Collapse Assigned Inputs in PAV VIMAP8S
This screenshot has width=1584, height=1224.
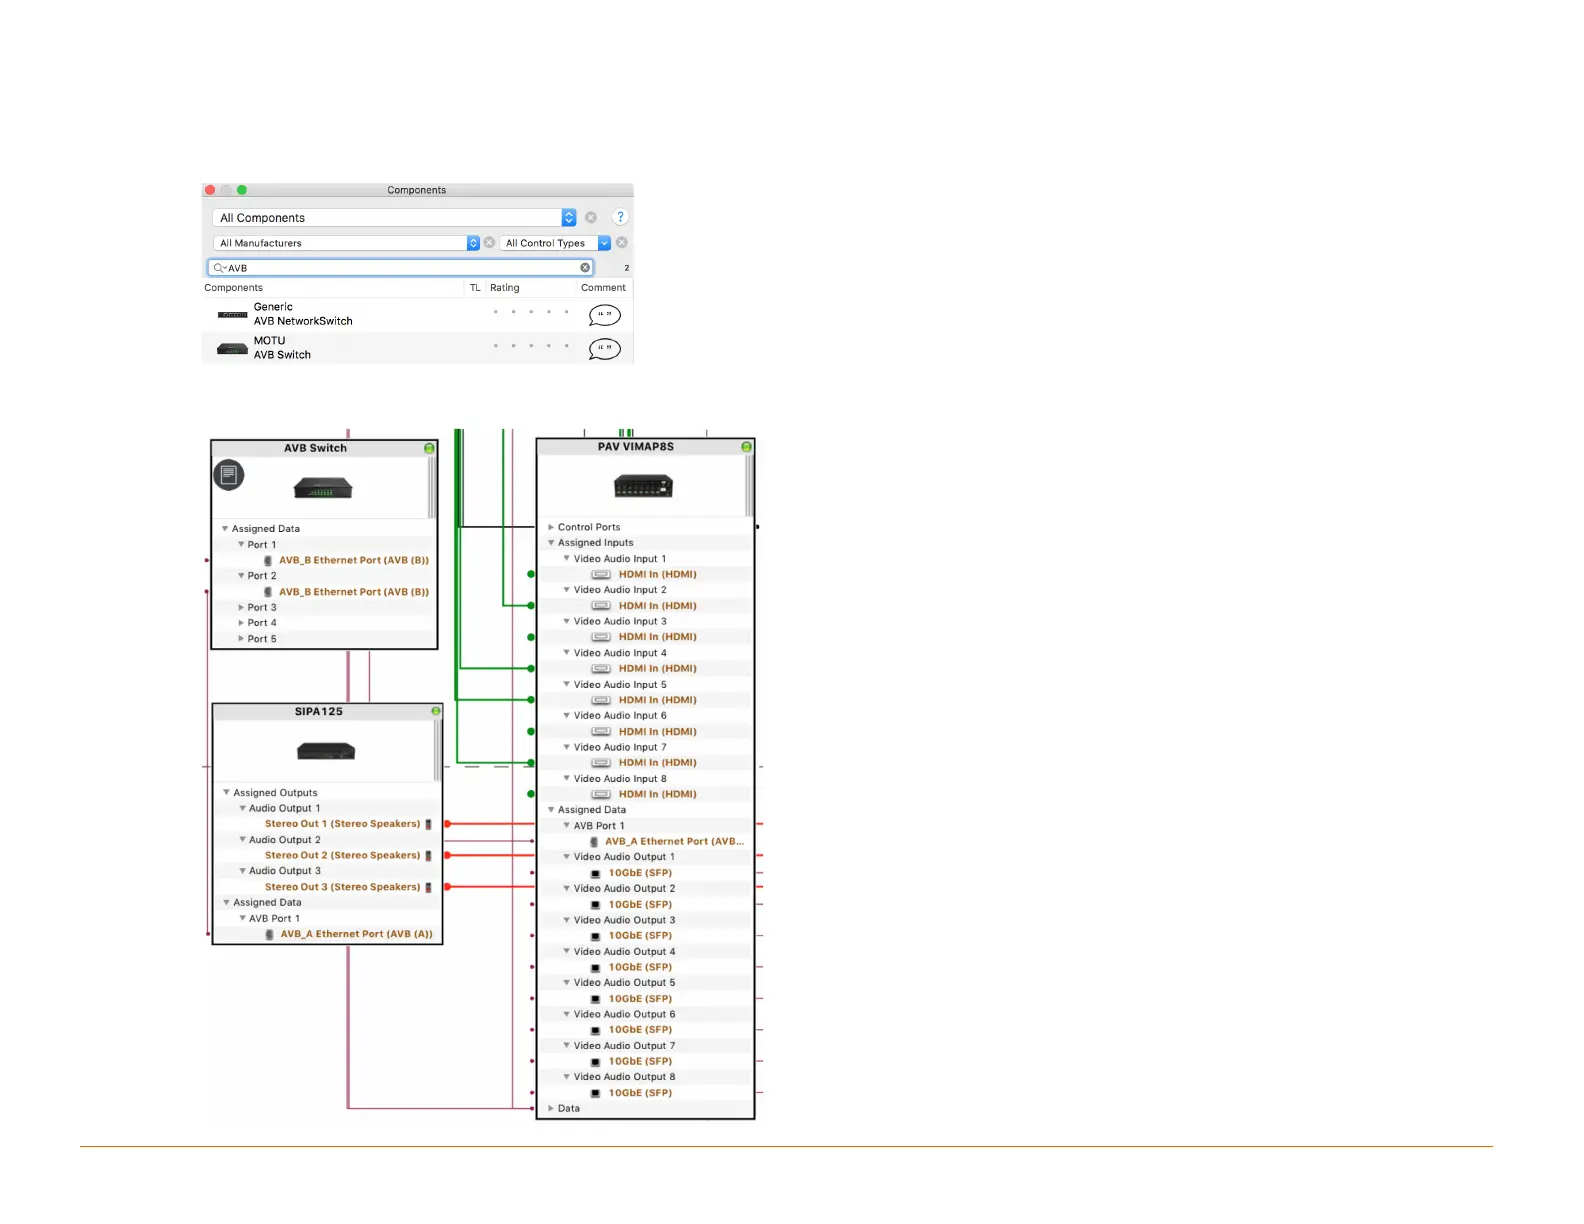pos(551,543)
